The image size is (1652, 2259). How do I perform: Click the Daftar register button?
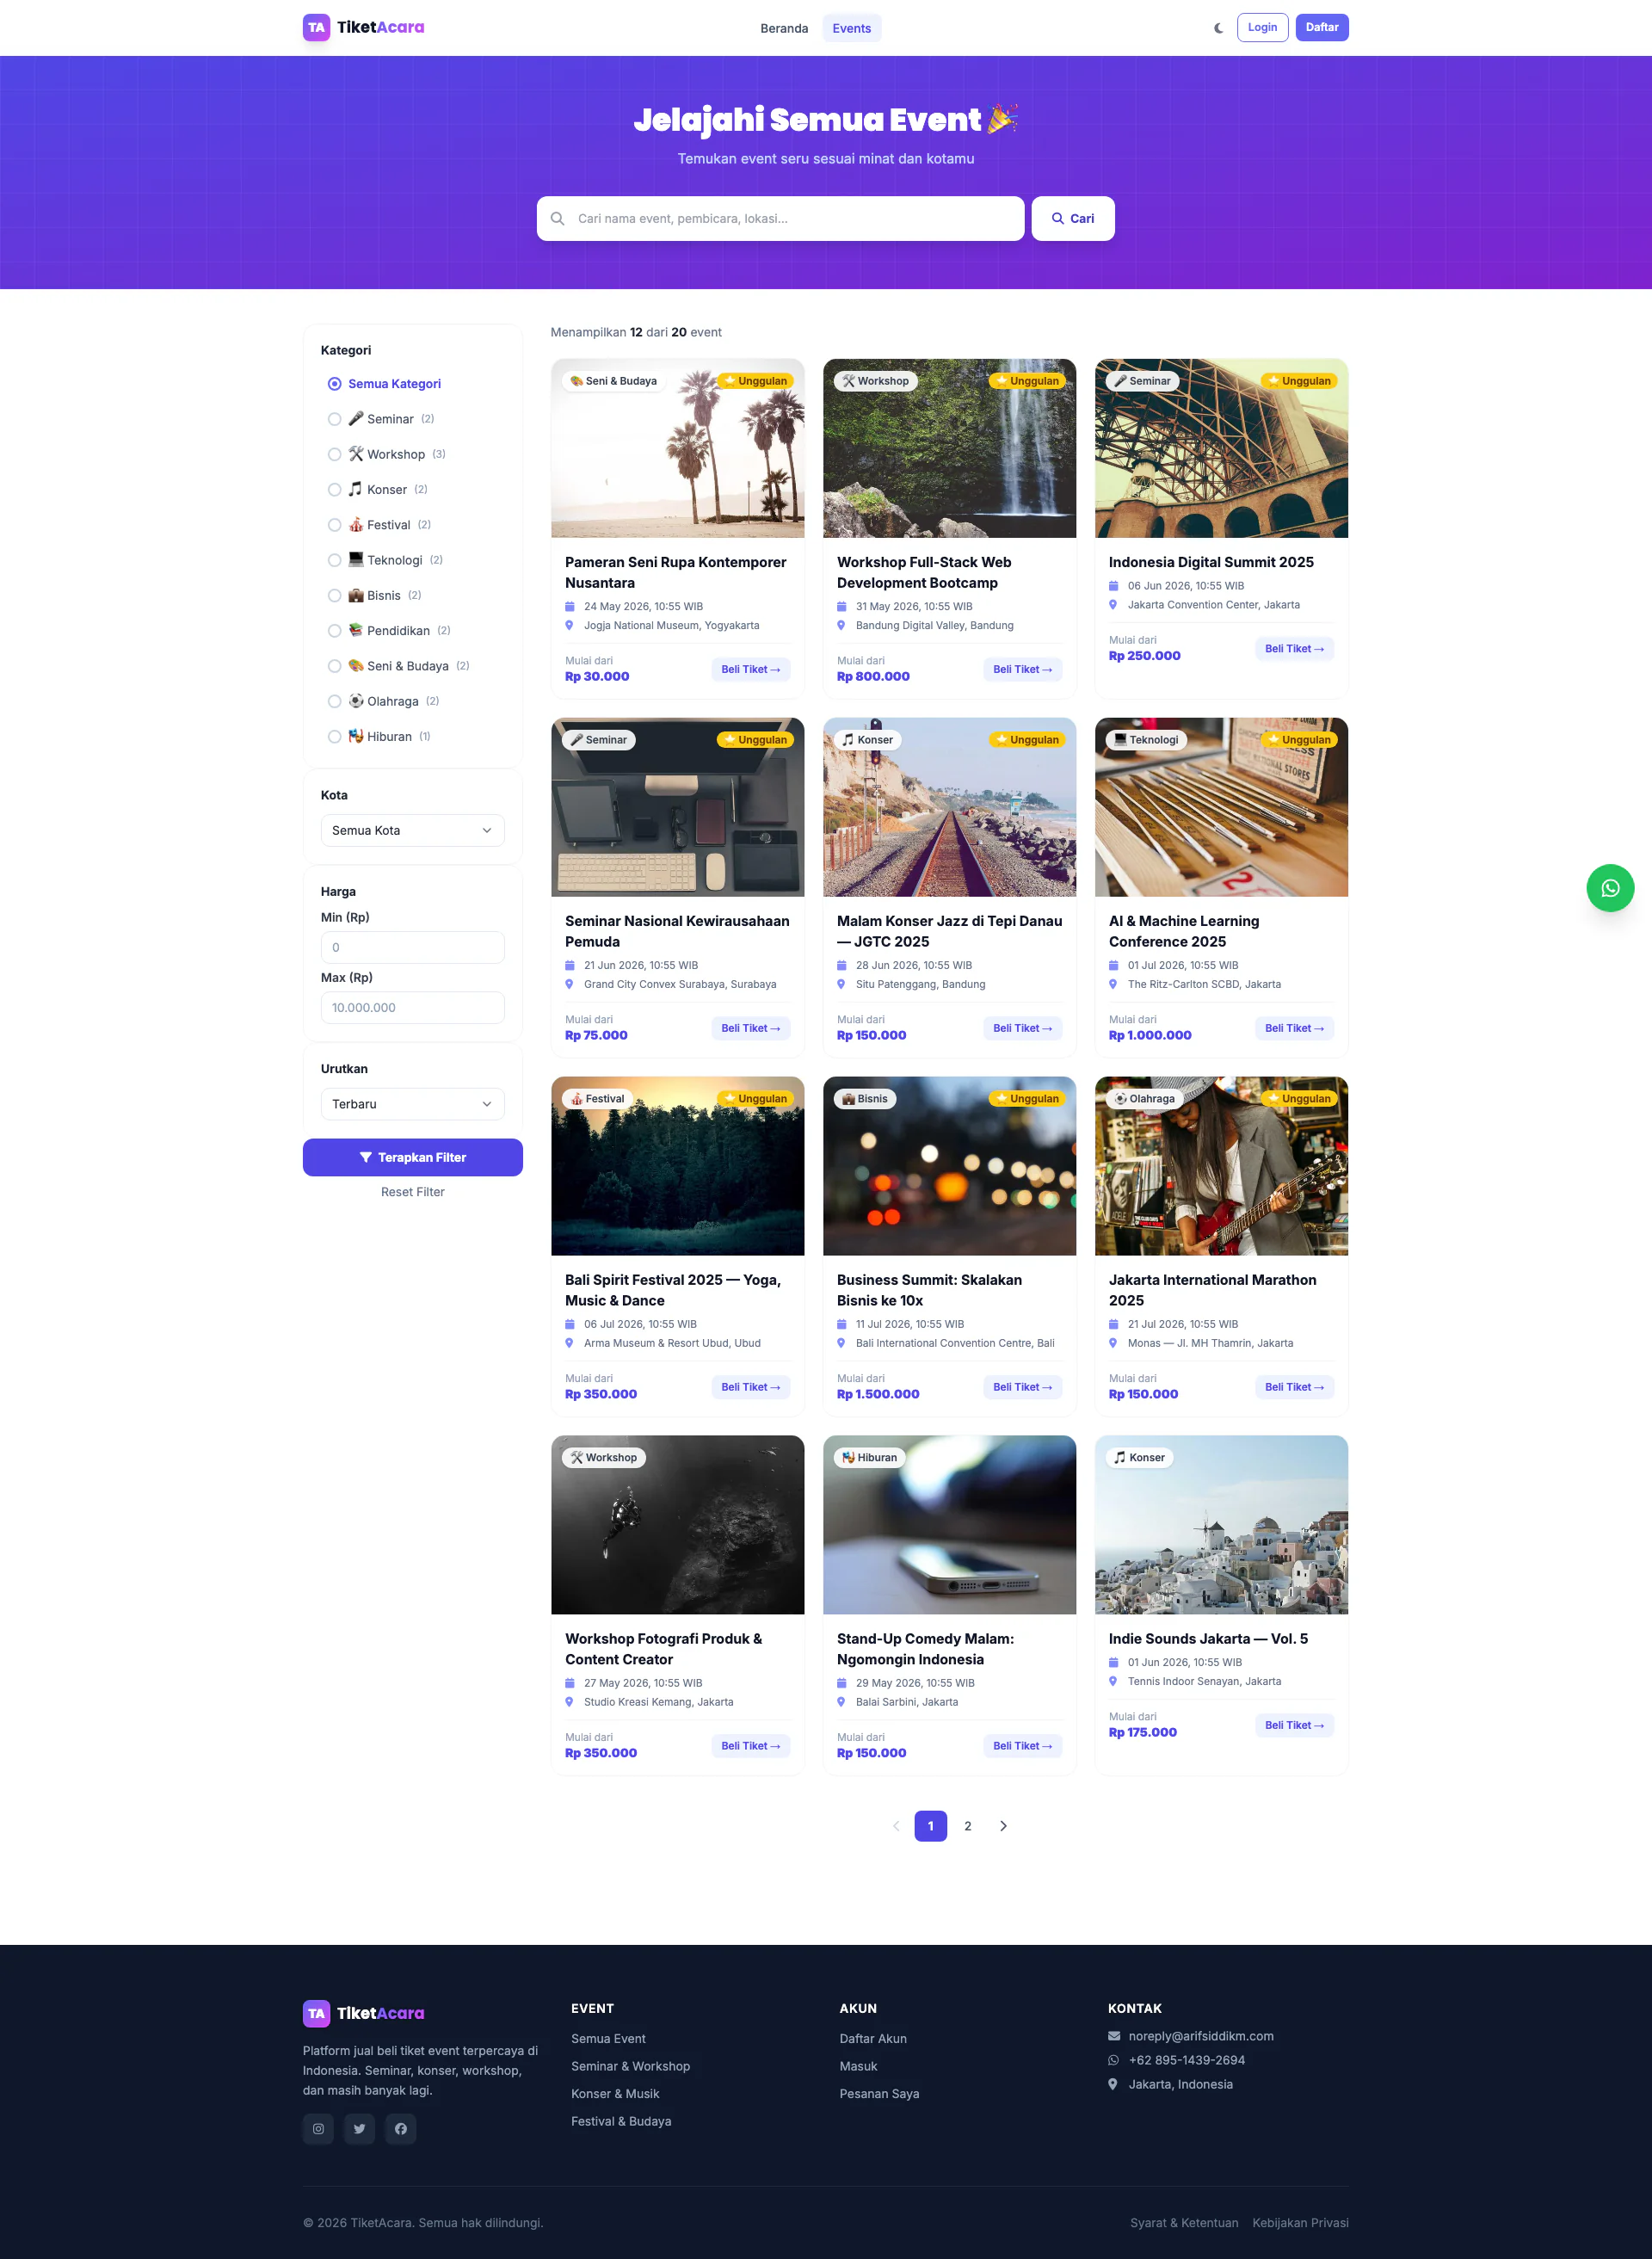pos(1322,27)
